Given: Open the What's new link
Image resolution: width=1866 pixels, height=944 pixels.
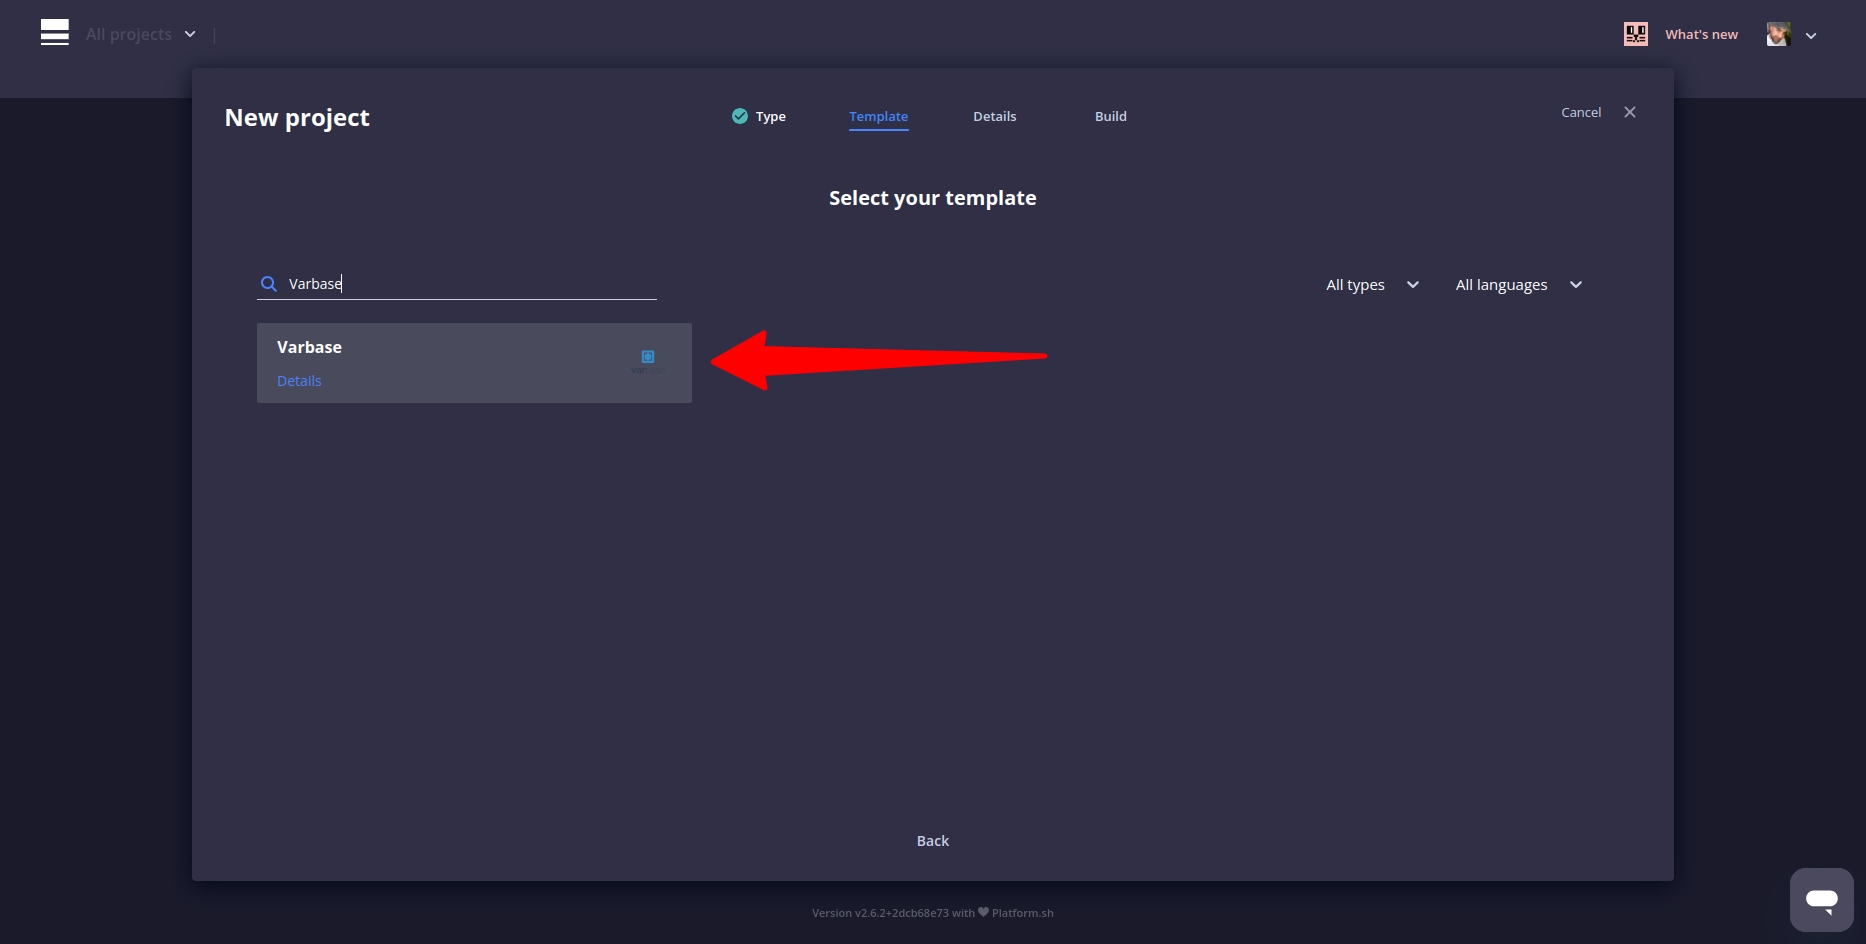Looking at the screenshot, I should (x=1701, y=34).
